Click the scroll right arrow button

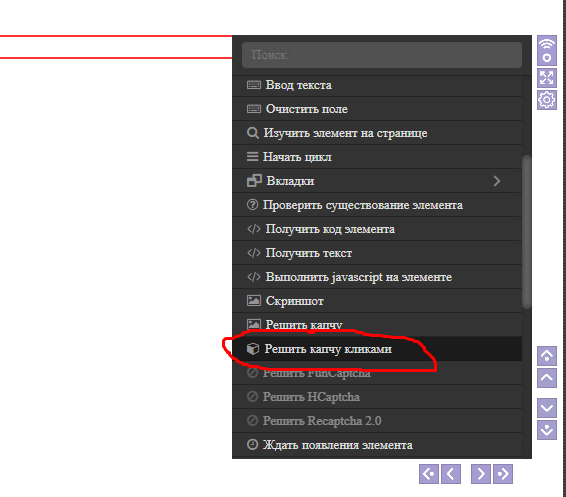(481, 474)
